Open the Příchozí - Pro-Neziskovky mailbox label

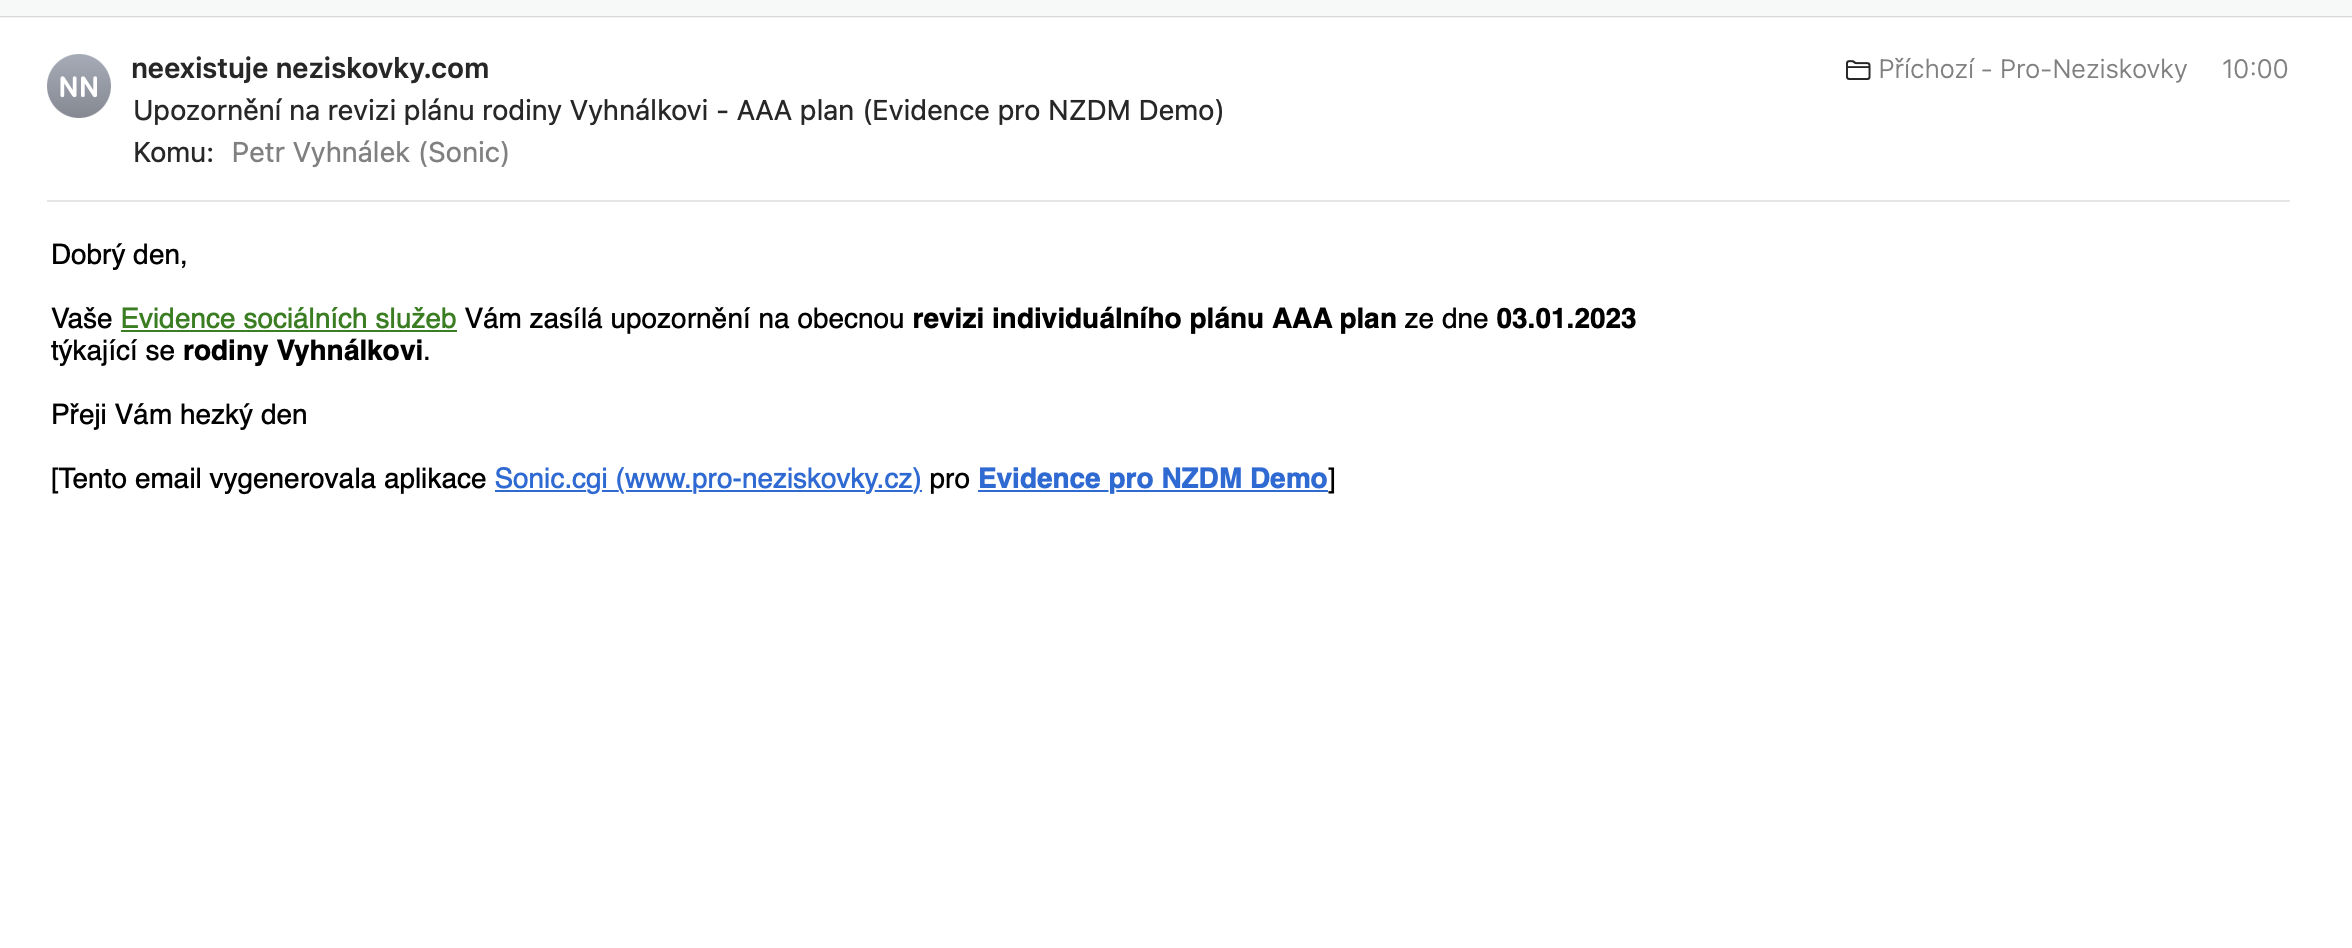2032,69
